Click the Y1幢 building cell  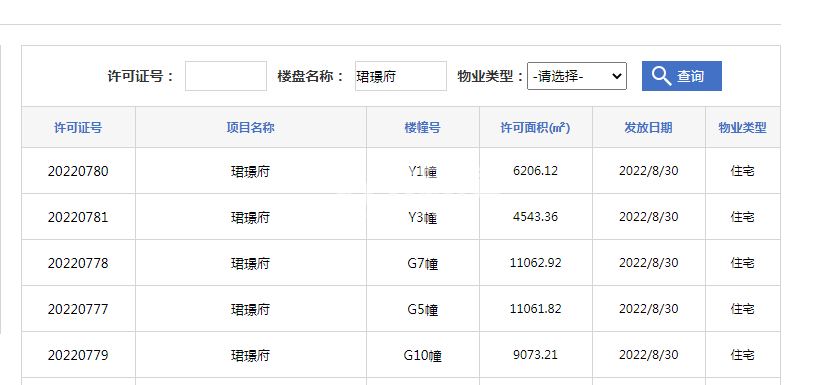point(423,171)
